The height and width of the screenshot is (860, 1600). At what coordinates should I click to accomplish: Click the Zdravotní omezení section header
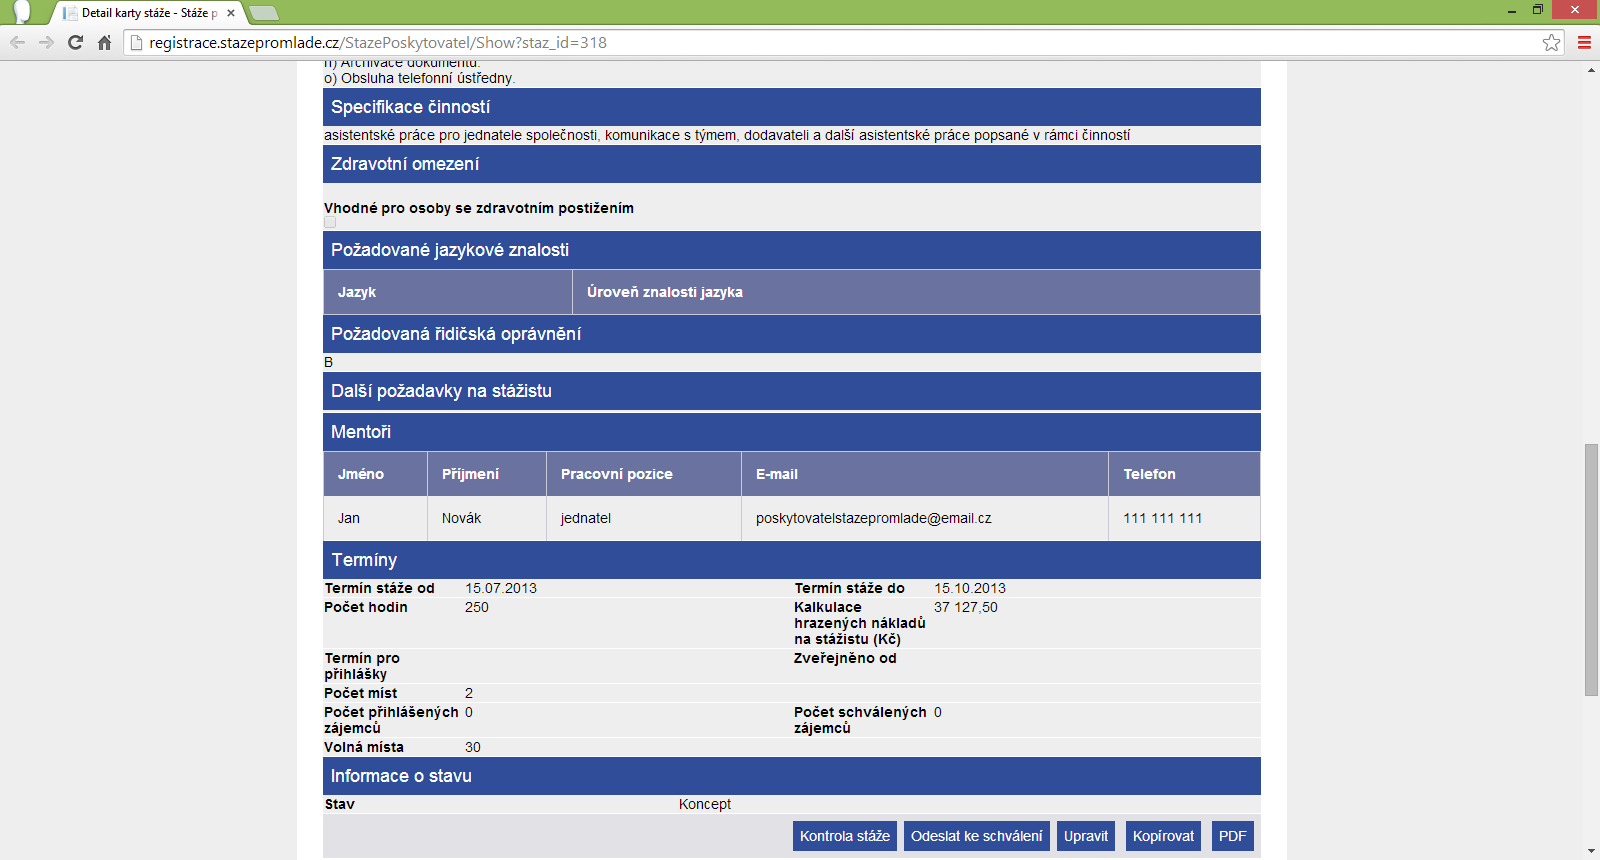[792, 164]
